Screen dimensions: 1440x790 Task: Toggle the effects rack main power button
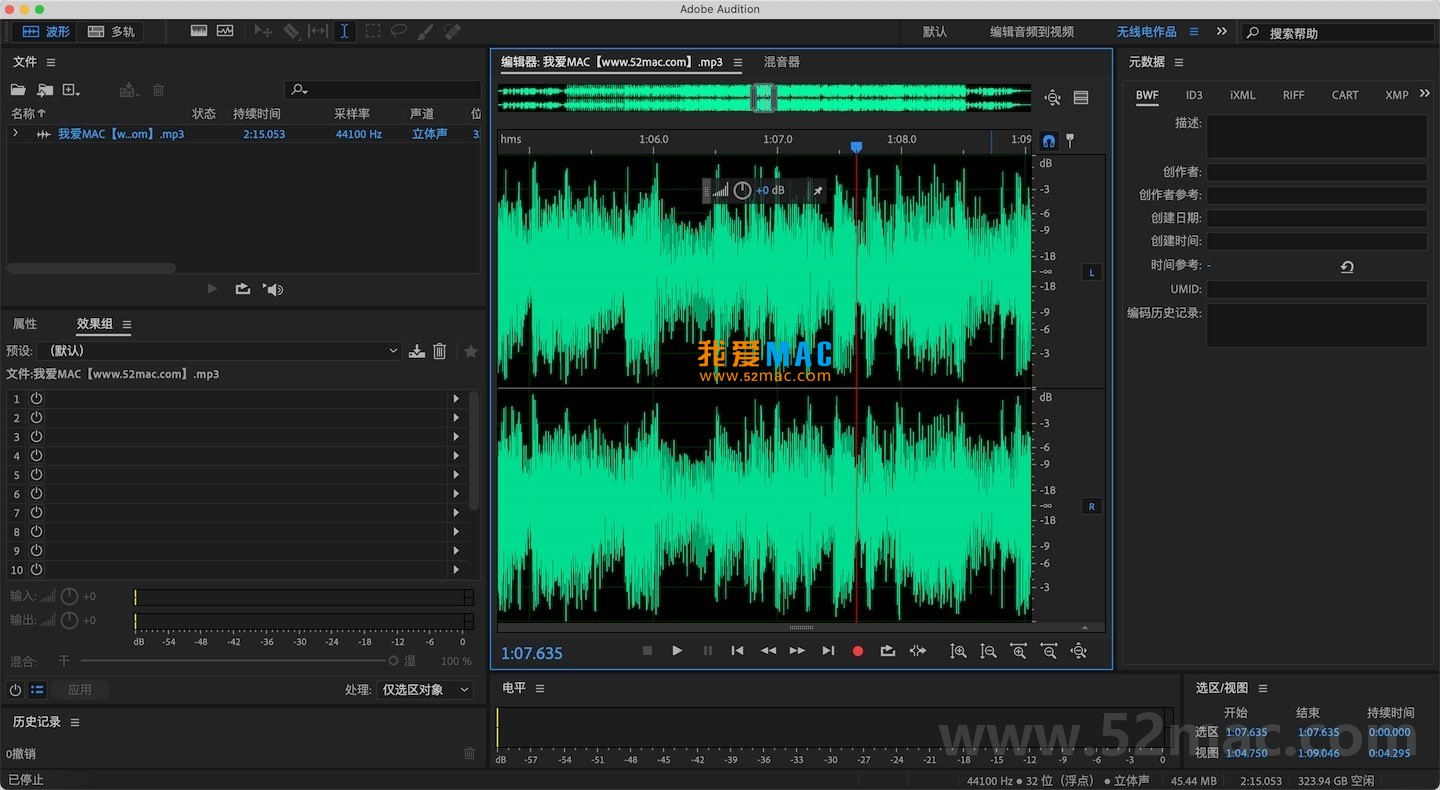(15, 690)
